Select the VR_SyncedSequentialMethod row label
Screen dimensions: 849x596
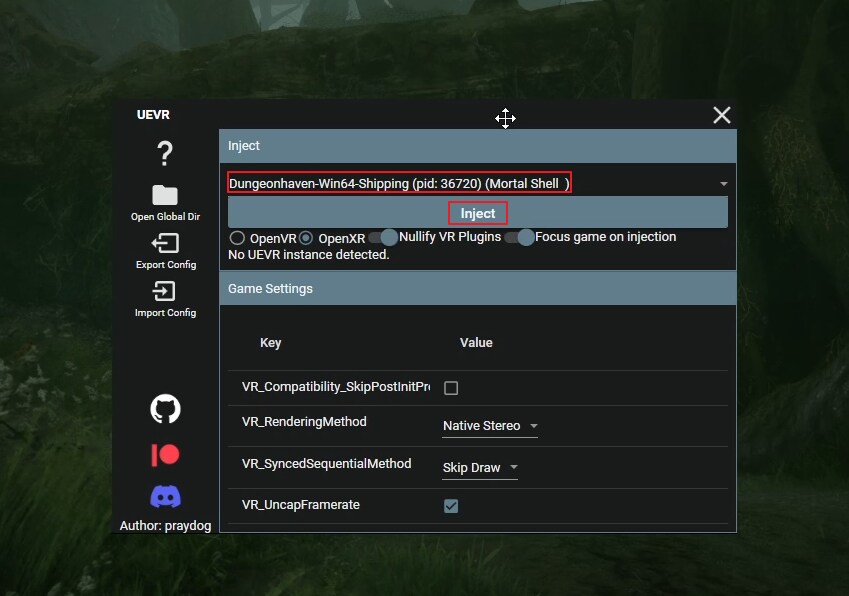pyautogui.click(x=326, y=464)
